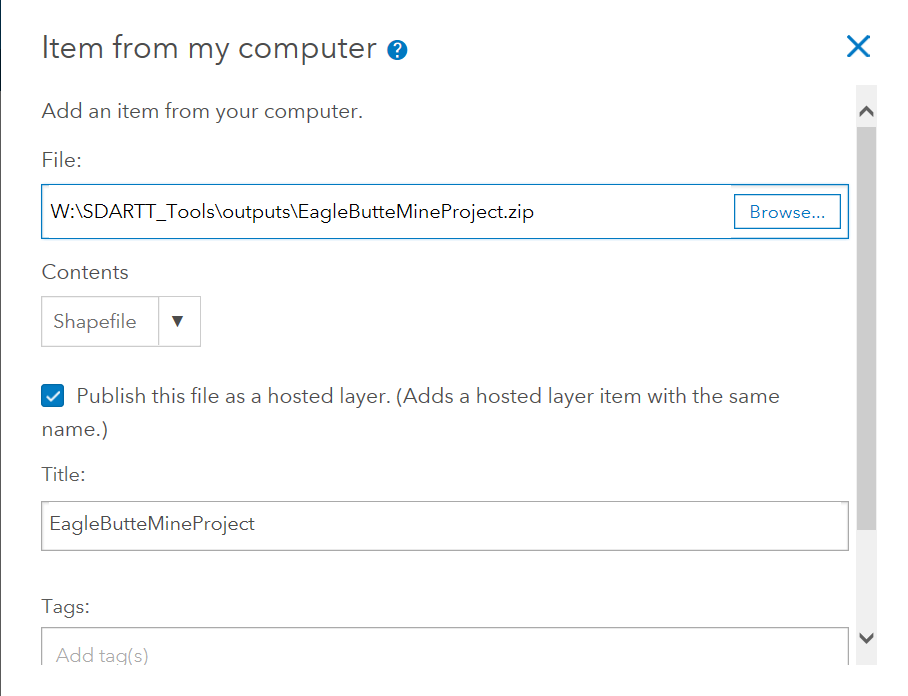Click the 'Contents' label
Screen dimensions: 908x696
(85, 272)
